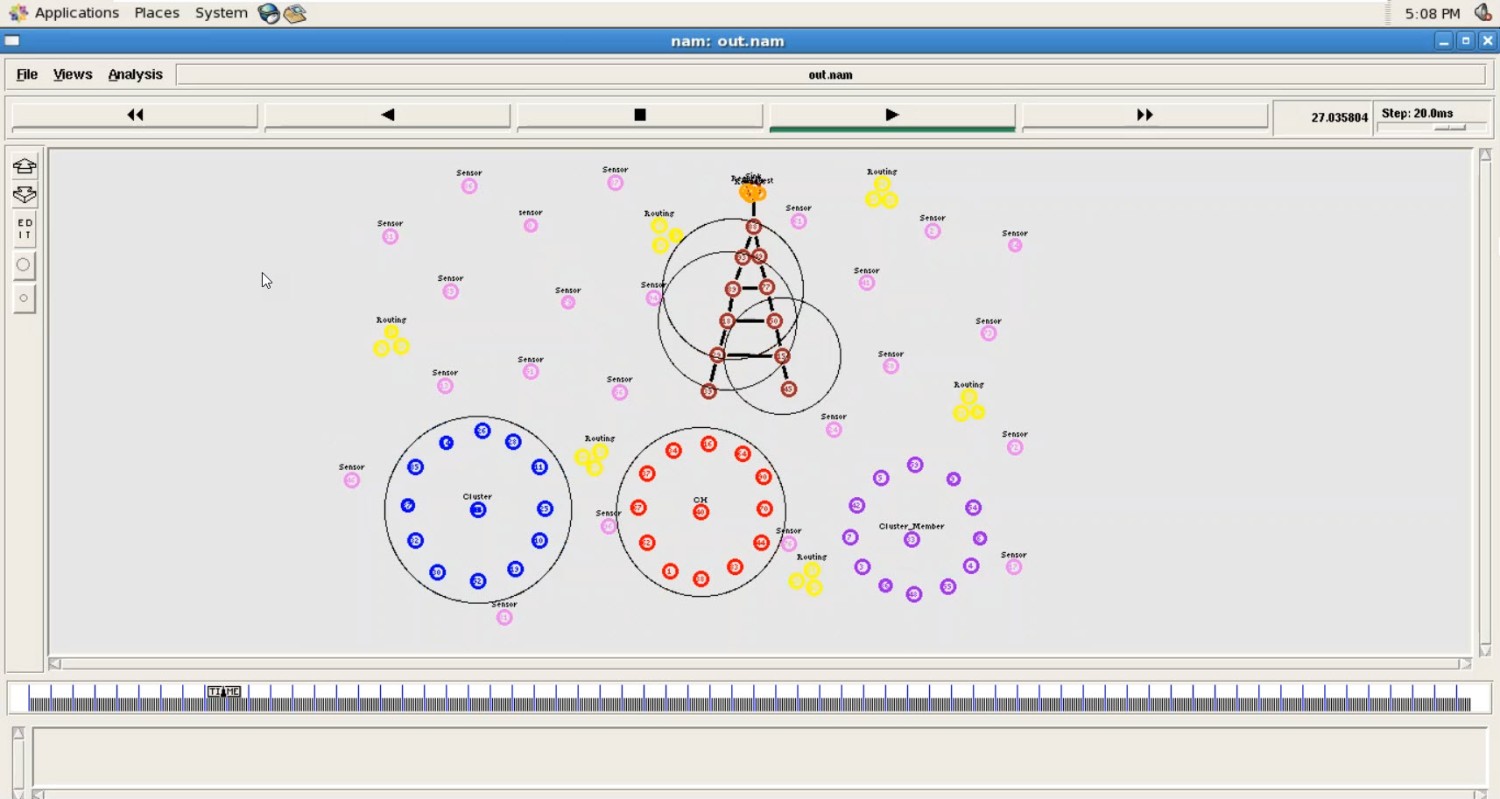Open the Analysis menu
The height and width of the screenshot is (799, 1500).
tap(135, 74)
